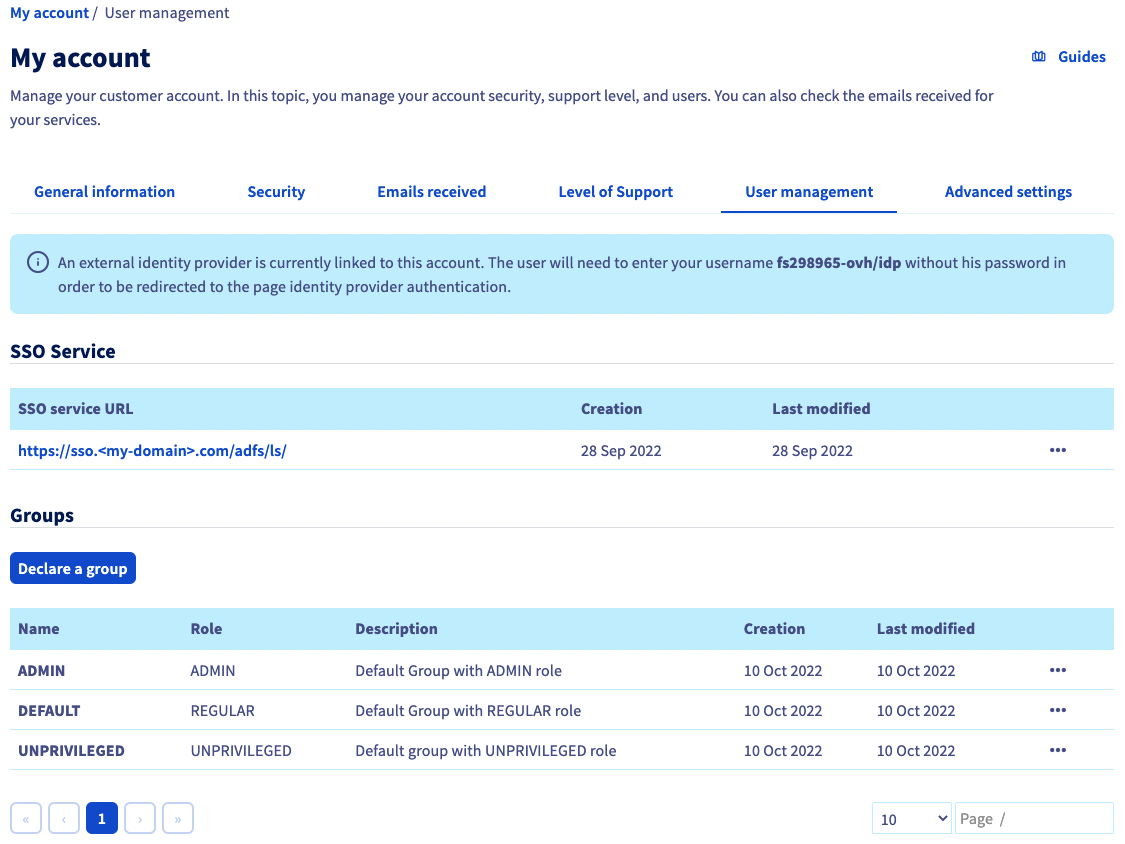This screenshot has width=1125, height=844.
Task: Click the SSO table Last modified header
Action: tap(821, 408)
